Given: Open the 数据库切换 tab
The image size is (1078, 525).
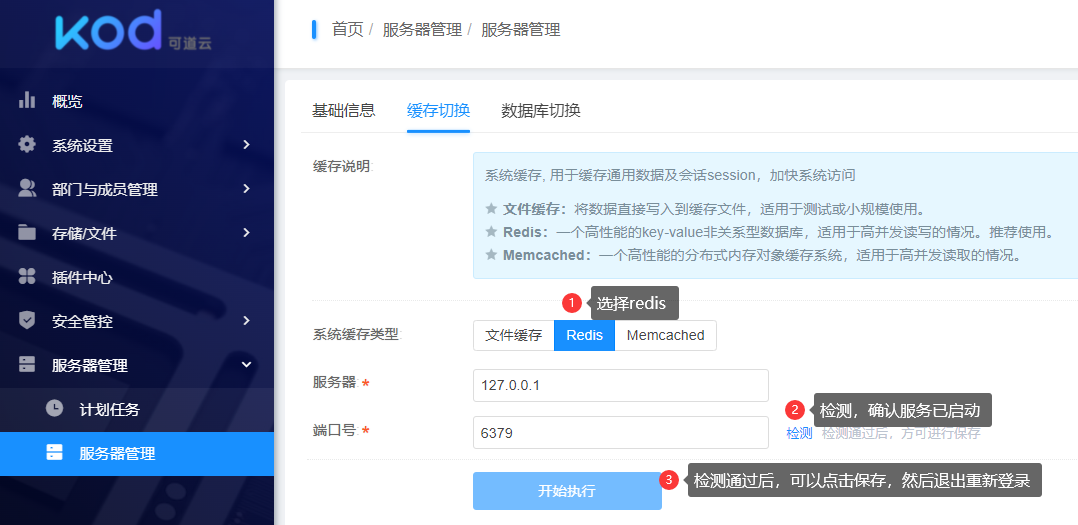Looking at the screenshot, I should [x=540, y=110].
